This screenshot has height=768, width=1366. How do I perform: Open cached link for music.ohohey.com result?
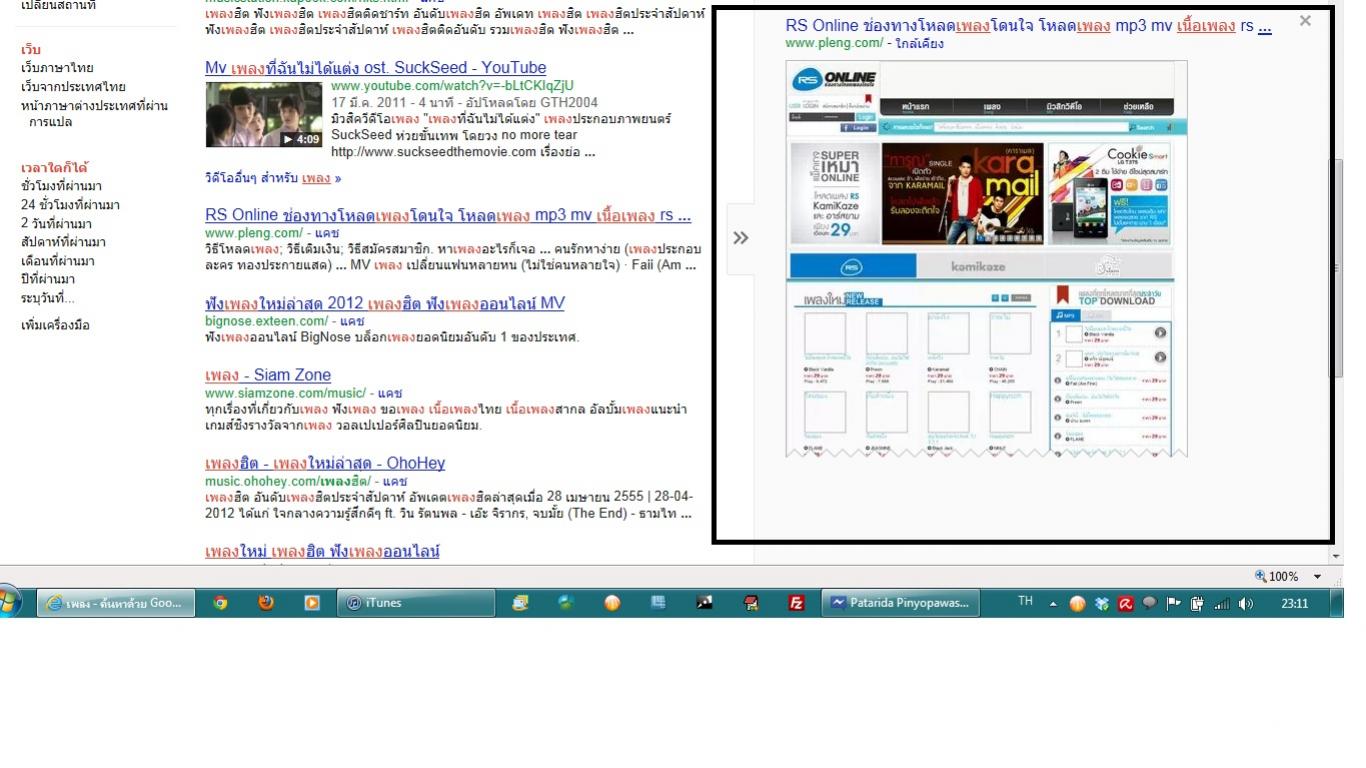click(394, 481)
